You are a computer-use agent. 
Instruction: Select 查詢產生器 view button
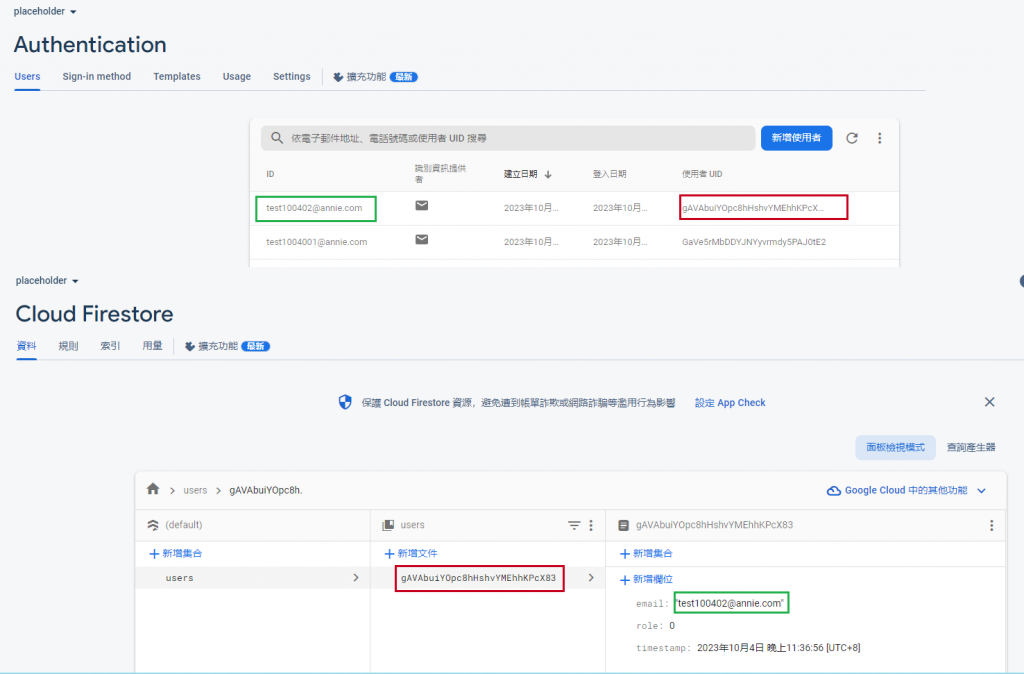click(971, 447)
